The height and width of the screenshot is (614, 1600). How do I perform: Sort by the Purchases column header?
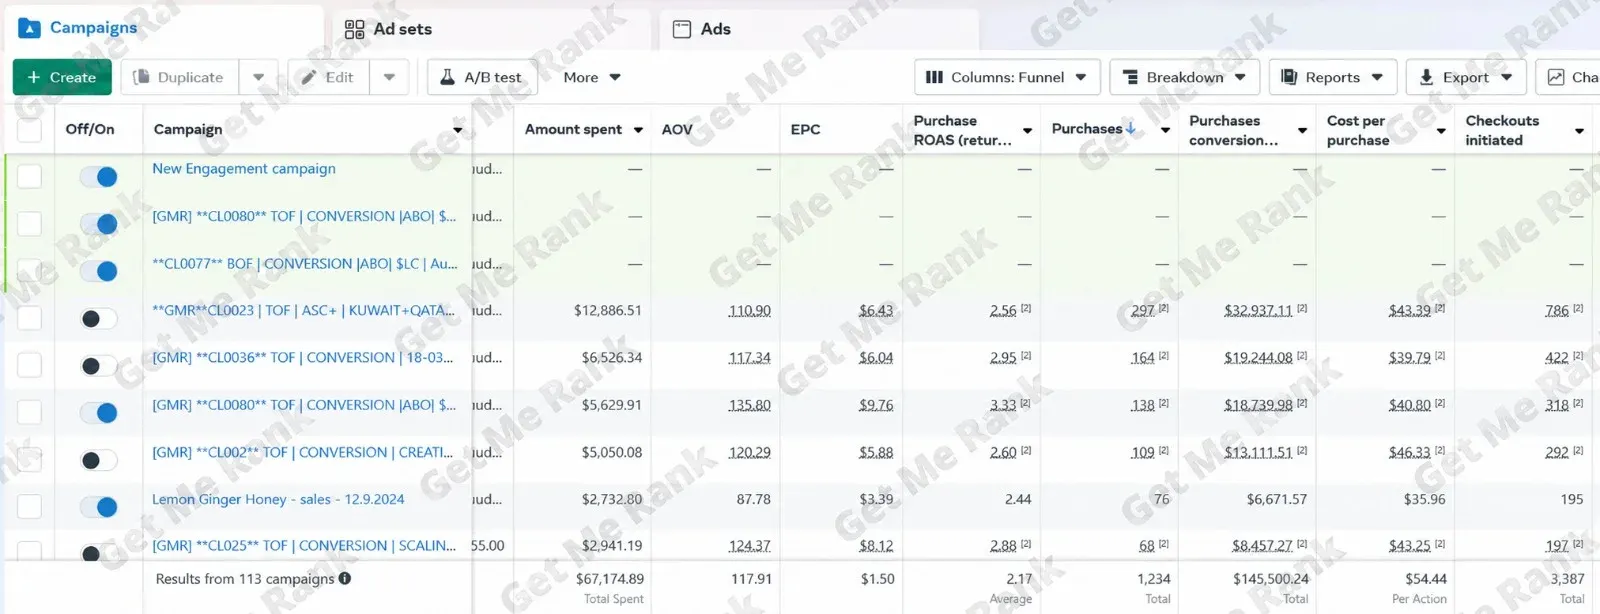[x=1087, y=129]
